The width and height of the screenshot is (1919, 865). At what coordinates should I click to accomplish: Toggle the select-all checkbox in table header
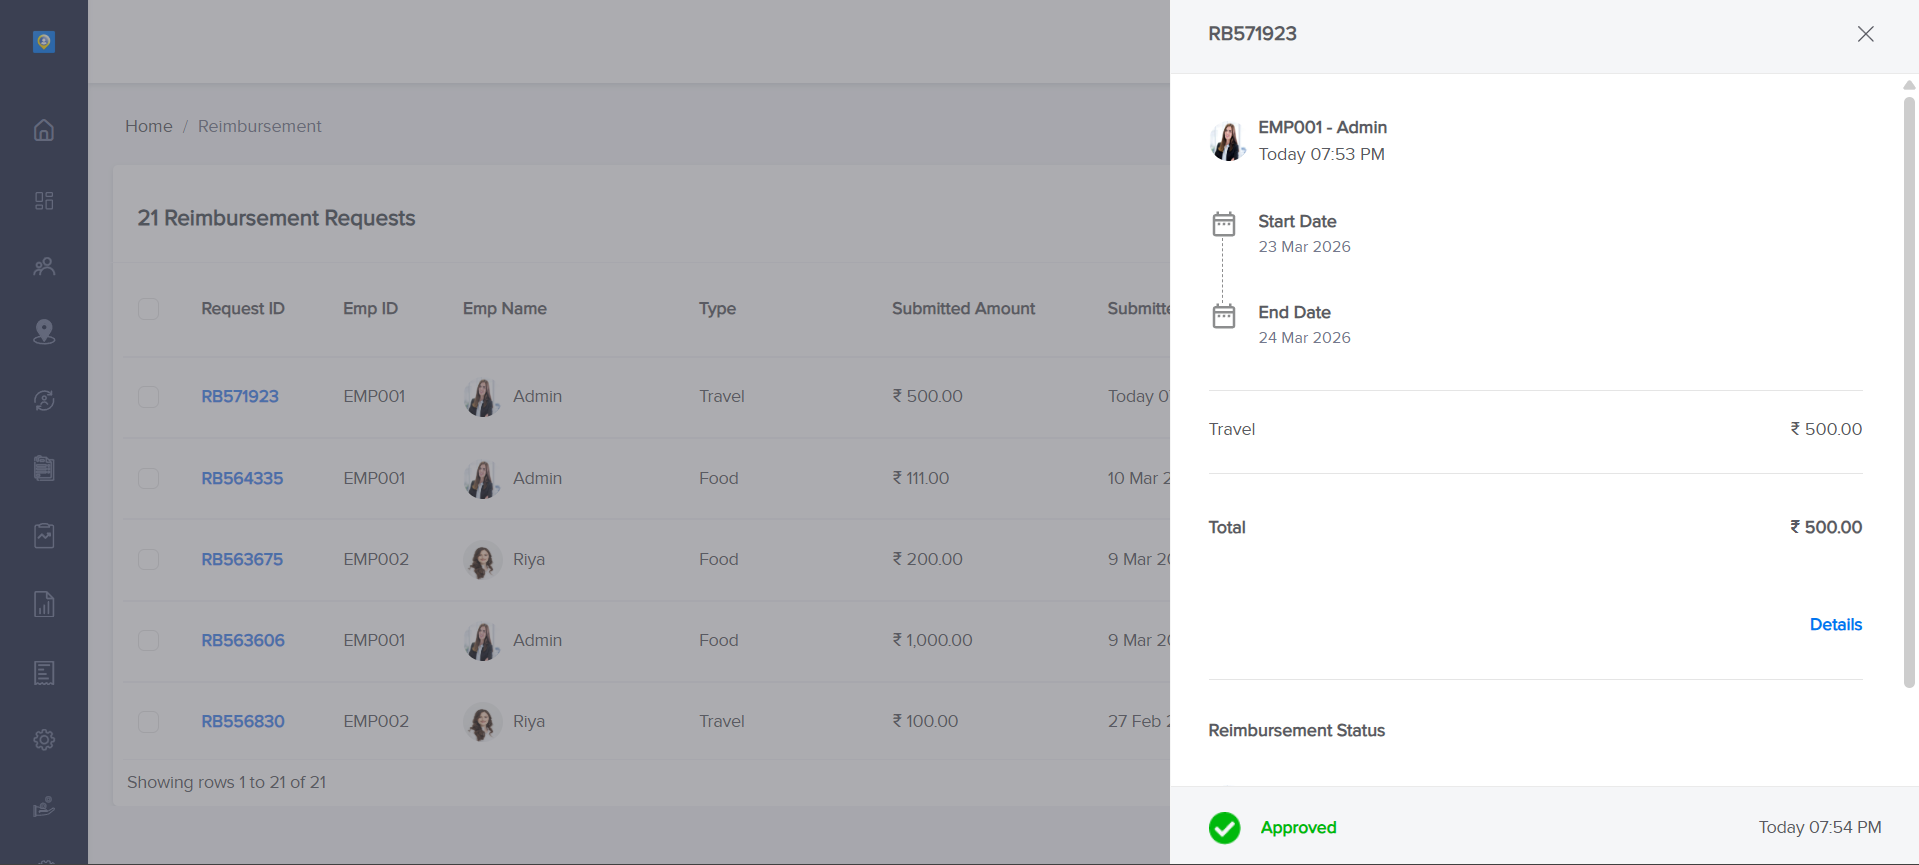tap(149, 309)
